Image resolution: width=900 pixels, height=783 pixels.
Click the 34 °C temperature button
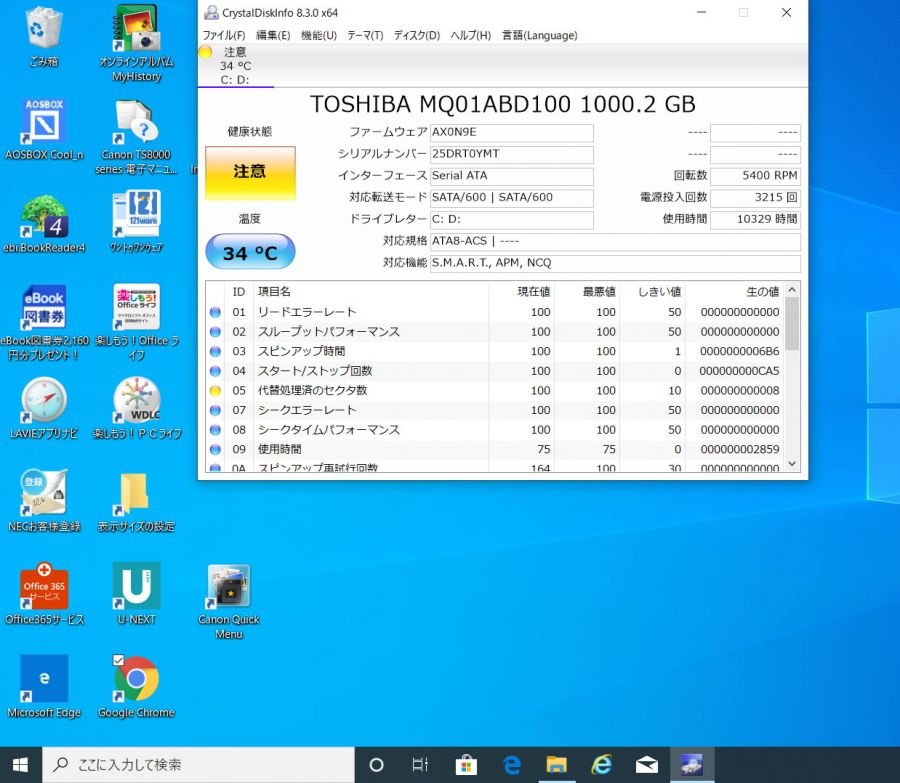tap(250, 251)
